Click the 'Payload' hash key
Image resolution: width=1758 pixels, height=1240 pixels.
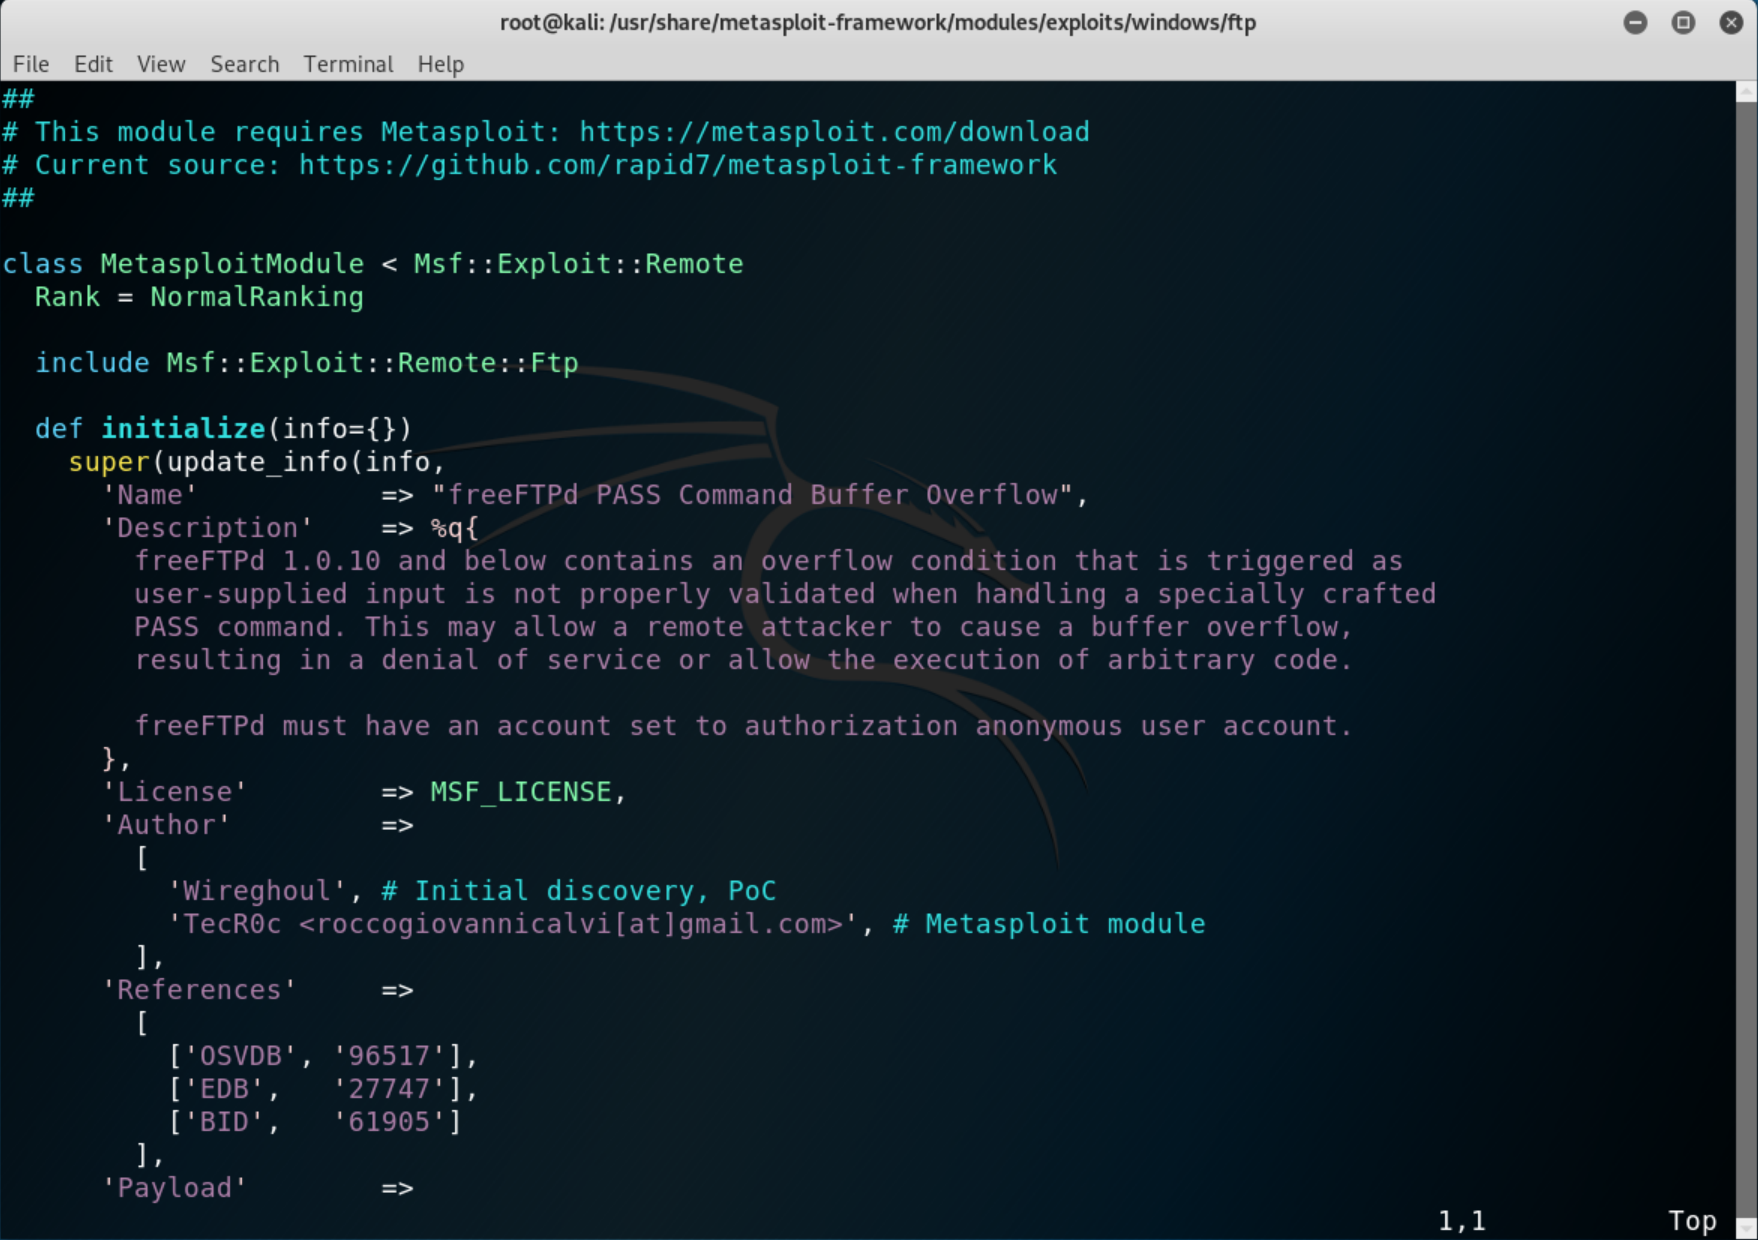click(175, 1188)
